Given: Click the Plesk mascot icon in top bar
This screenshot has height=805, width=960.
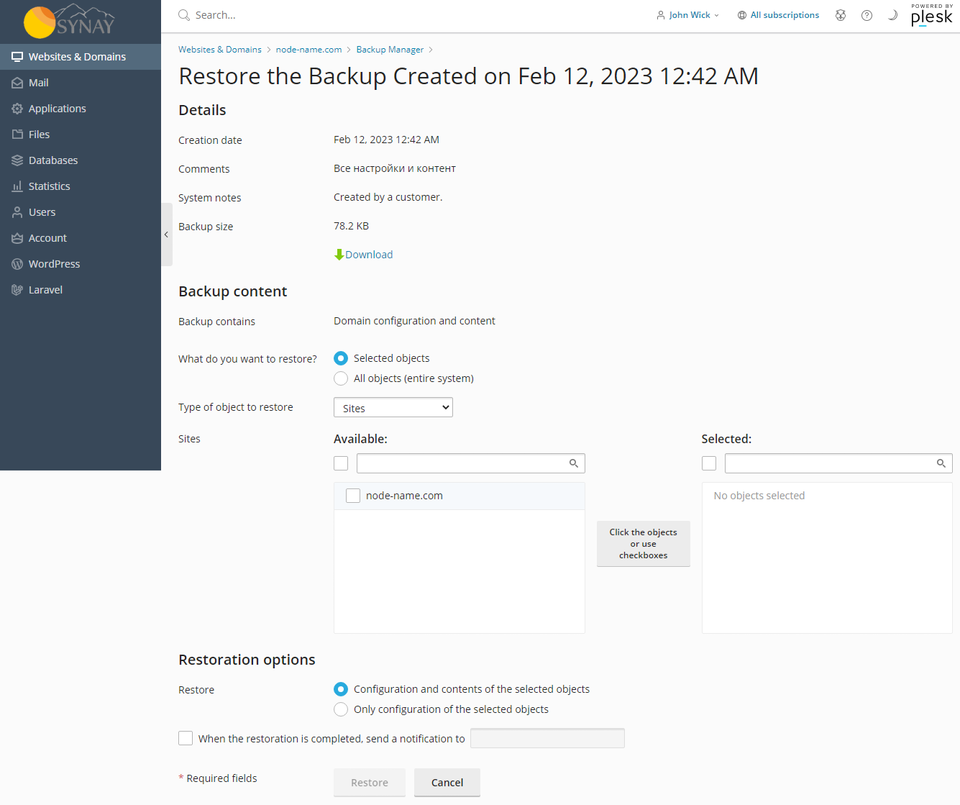Looking at the screenshot, I should pyautogui.click(x=841, y=15).
